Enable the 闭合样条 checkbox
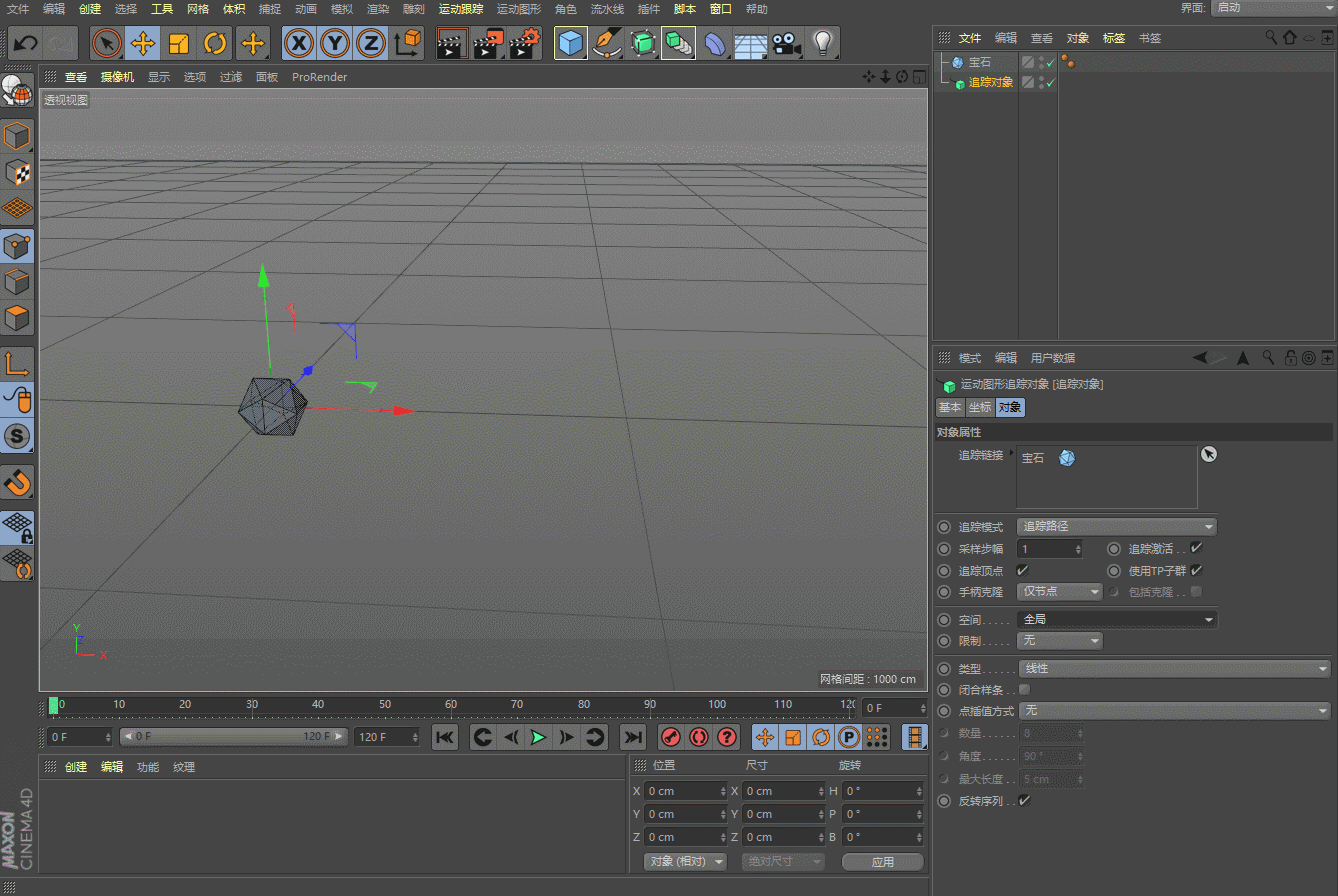 click(x=1023, y=690)
